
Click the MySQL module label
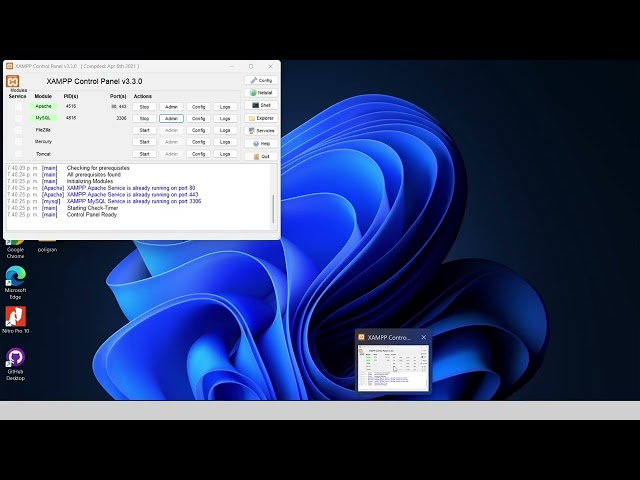(x=43, y=118)
